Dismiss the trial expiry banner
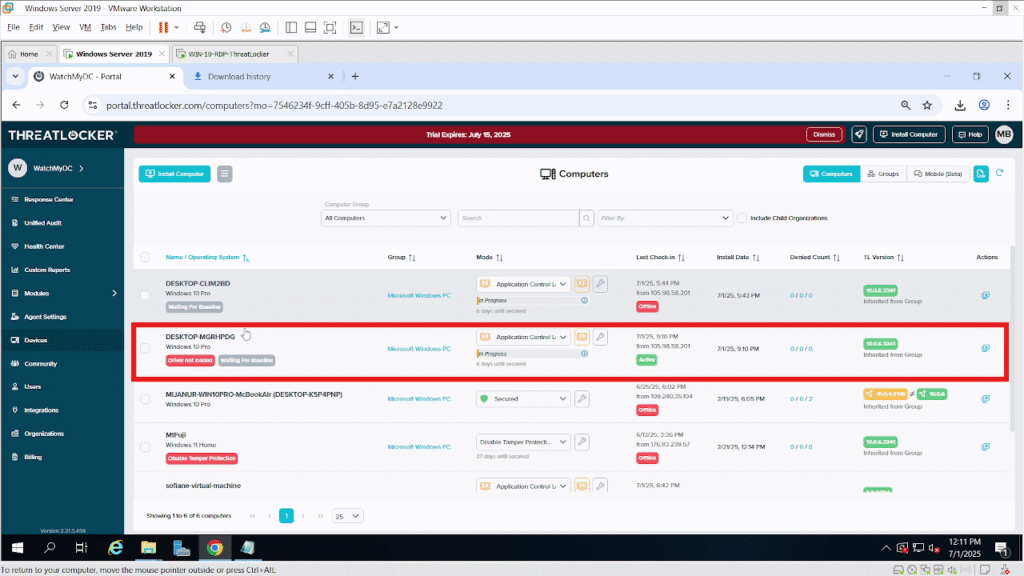Image resolution: width=1024 pixels, height=576 pixels. (x=824, y=135)
